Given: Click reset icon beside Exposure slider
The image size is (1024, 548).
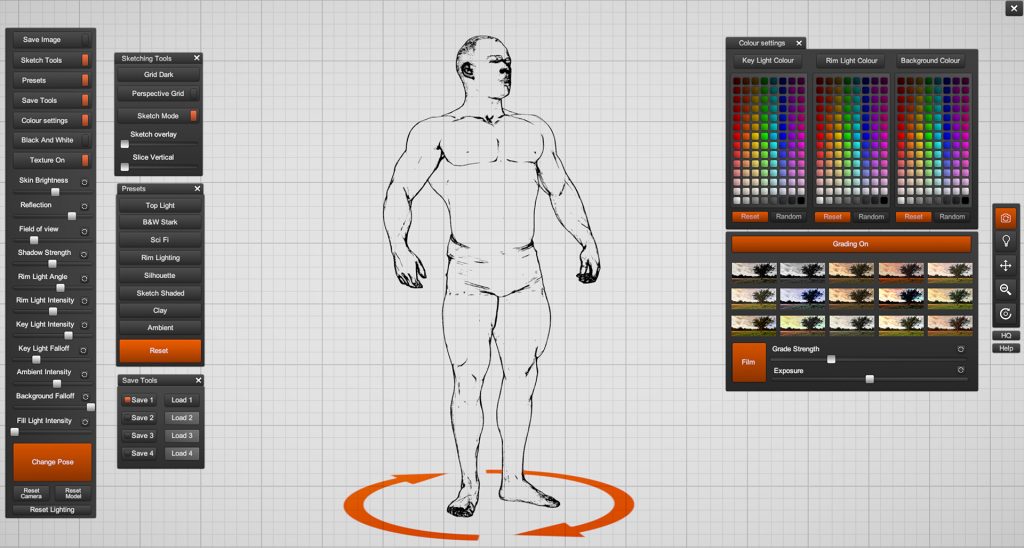Looking at the screenshot, I should coord(960,371).
